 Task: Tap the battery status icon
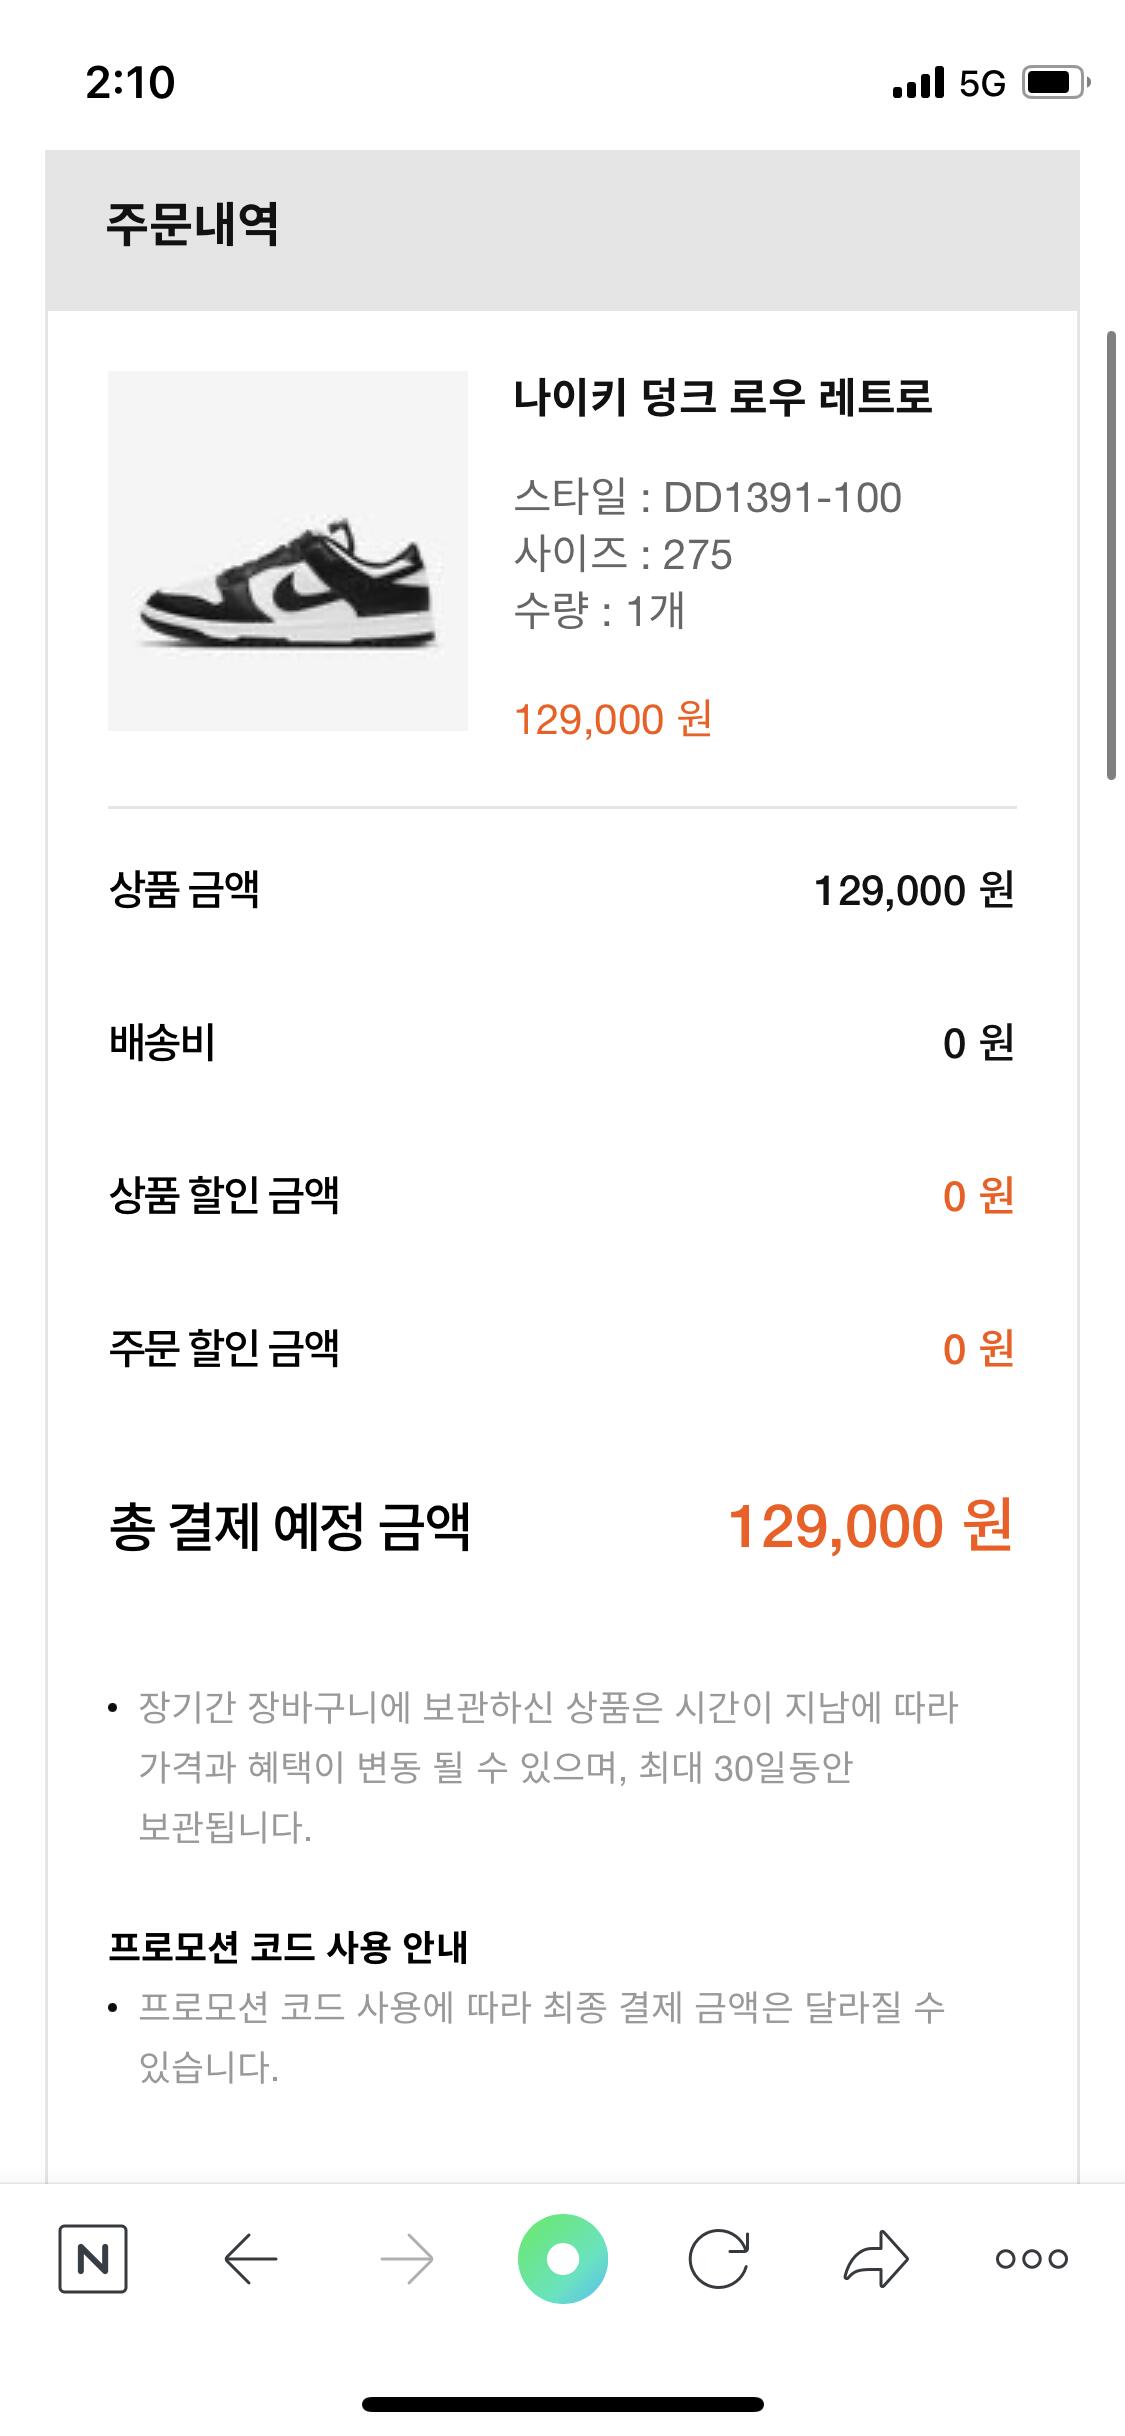coord(1054,83)
